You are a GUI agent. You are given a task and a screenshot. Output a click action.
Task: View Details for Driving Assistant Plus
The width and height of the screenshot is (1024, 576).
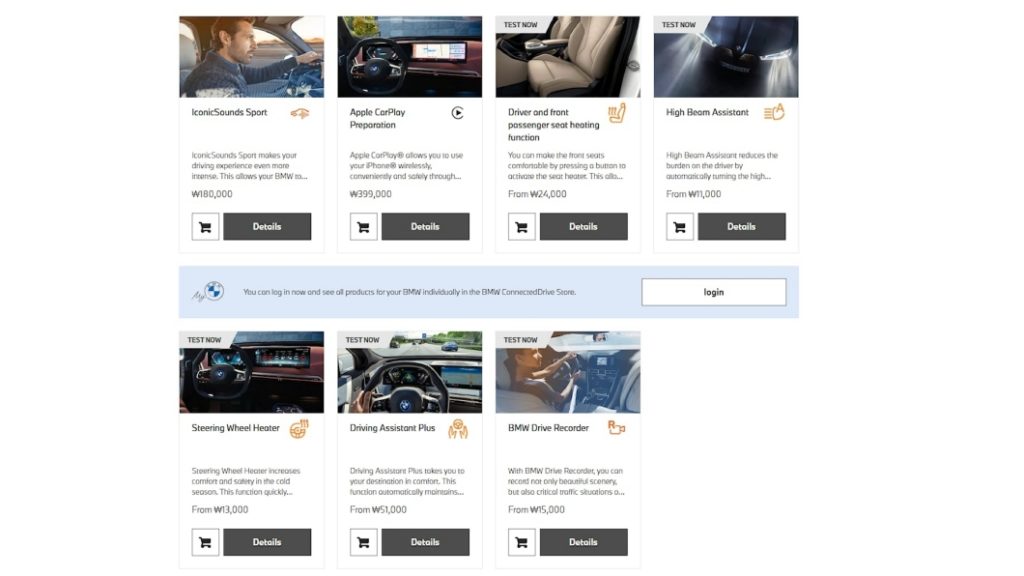coord(425,542)
